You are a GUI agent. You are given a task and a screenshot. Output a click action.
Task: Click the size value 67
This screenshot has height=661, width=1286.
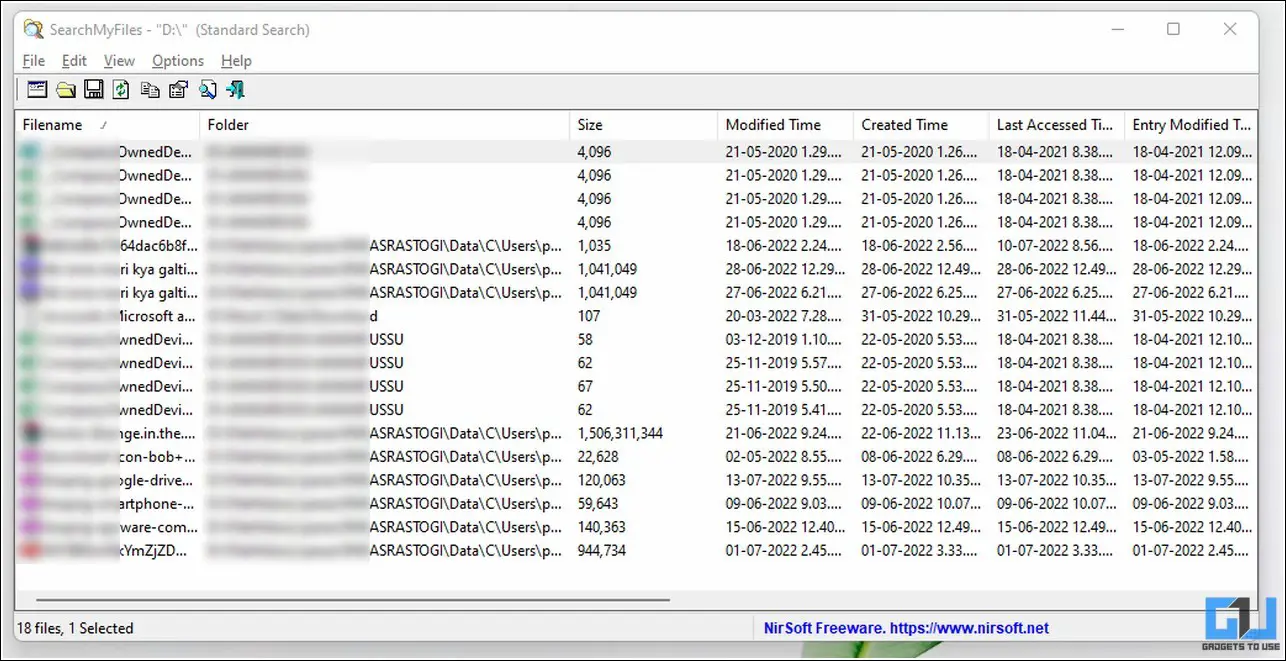pyautogui.click(x=585, y=386)
